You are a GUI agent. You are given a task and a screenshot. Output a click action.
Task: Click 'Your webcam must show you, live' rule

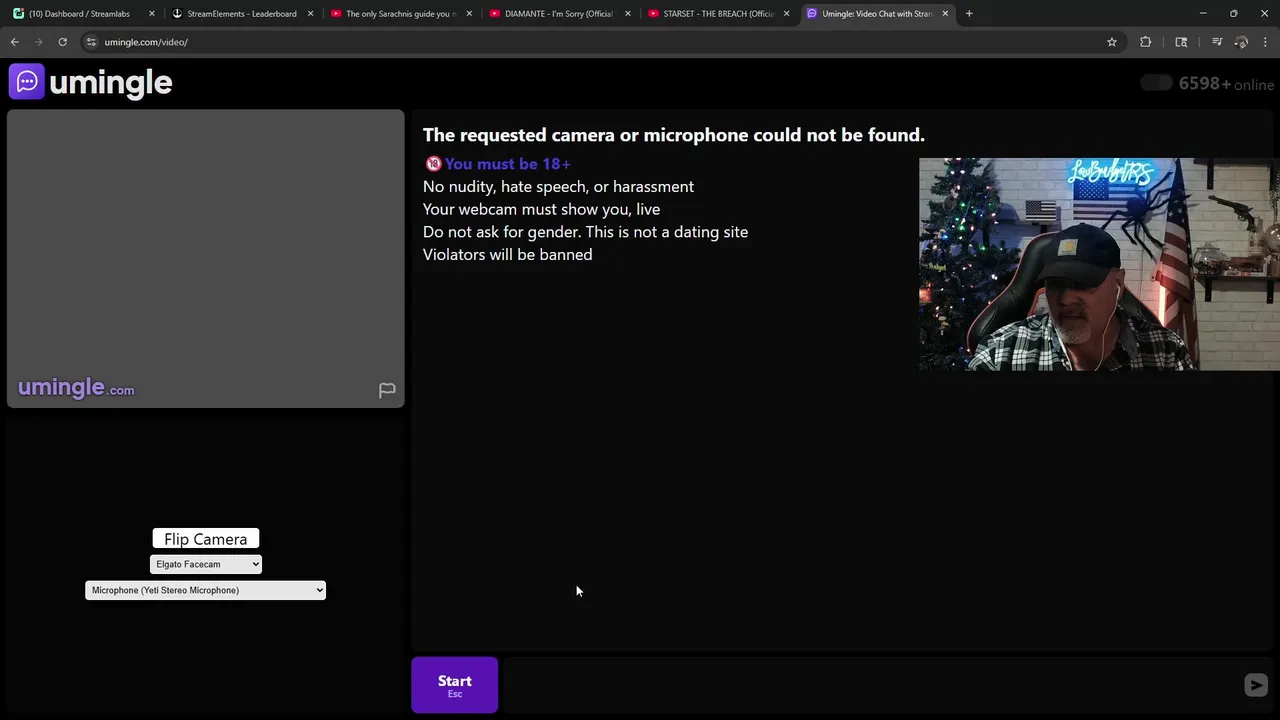[541, 209]
